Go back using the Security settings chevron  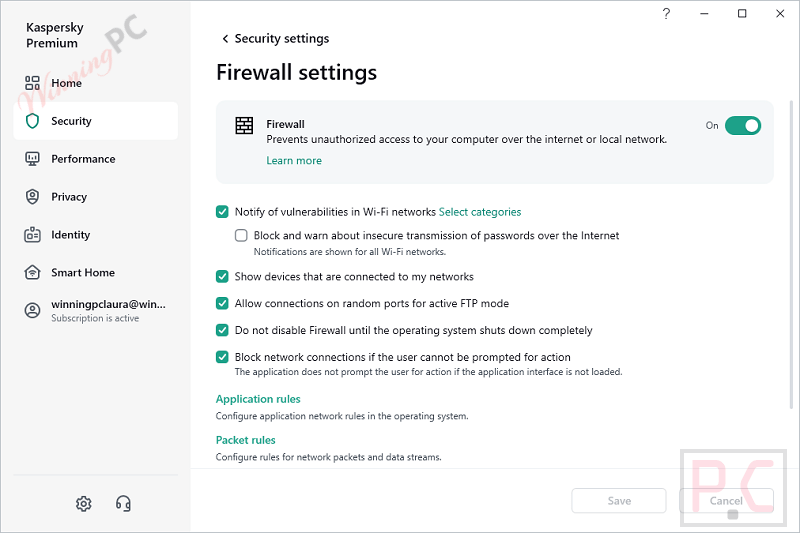225,39
